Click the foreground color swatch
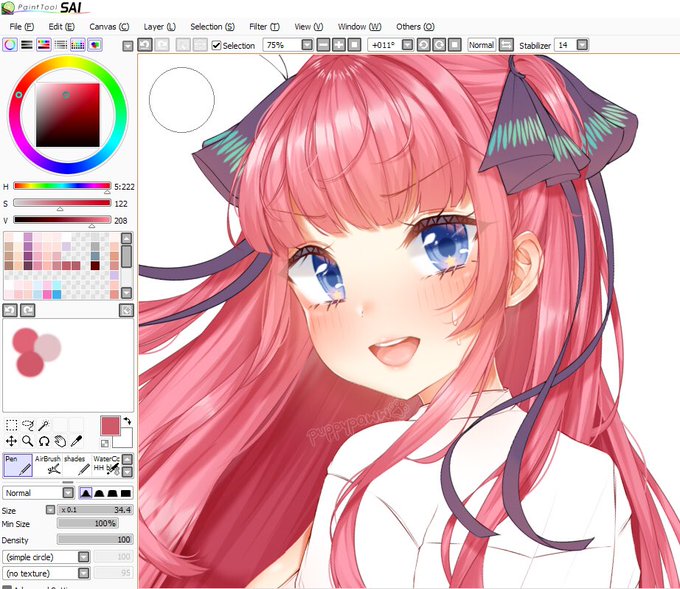The height and width of the screenshot is (589, 680). click(110, 425)
